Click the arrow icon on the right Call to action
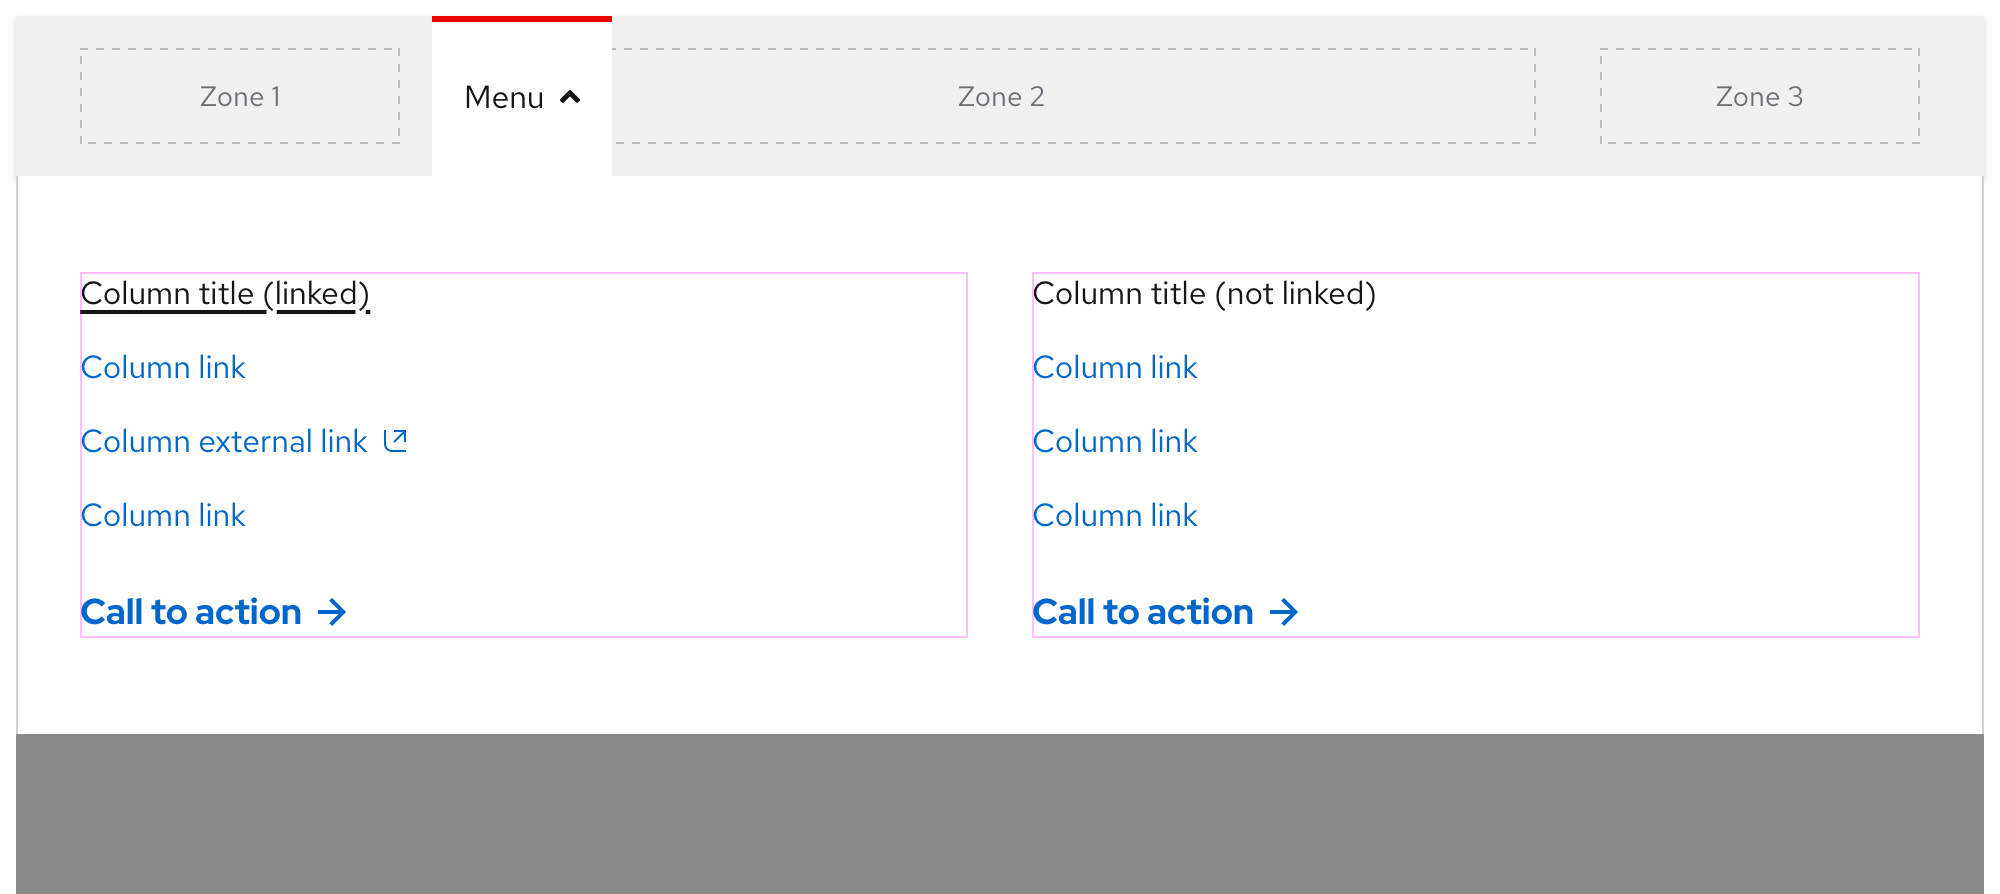 pyautogui.click(x=1285, y=611)
